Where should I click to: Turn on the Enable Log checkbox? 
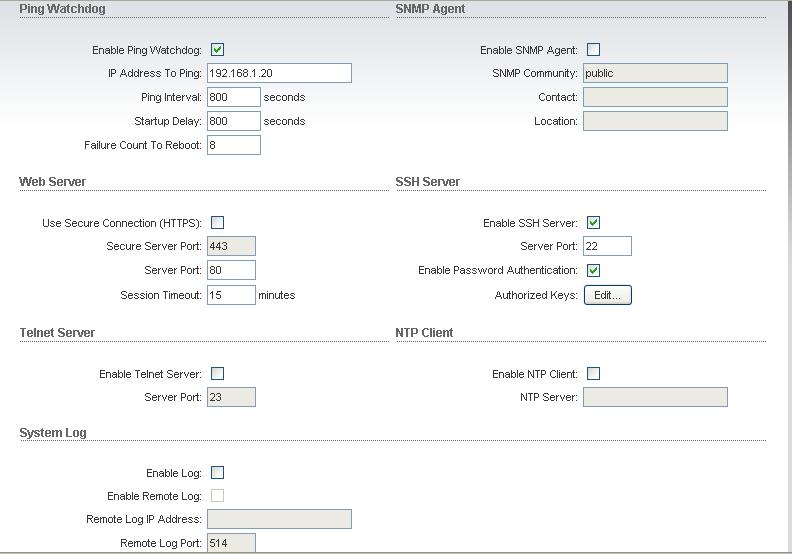click(217, 473)
